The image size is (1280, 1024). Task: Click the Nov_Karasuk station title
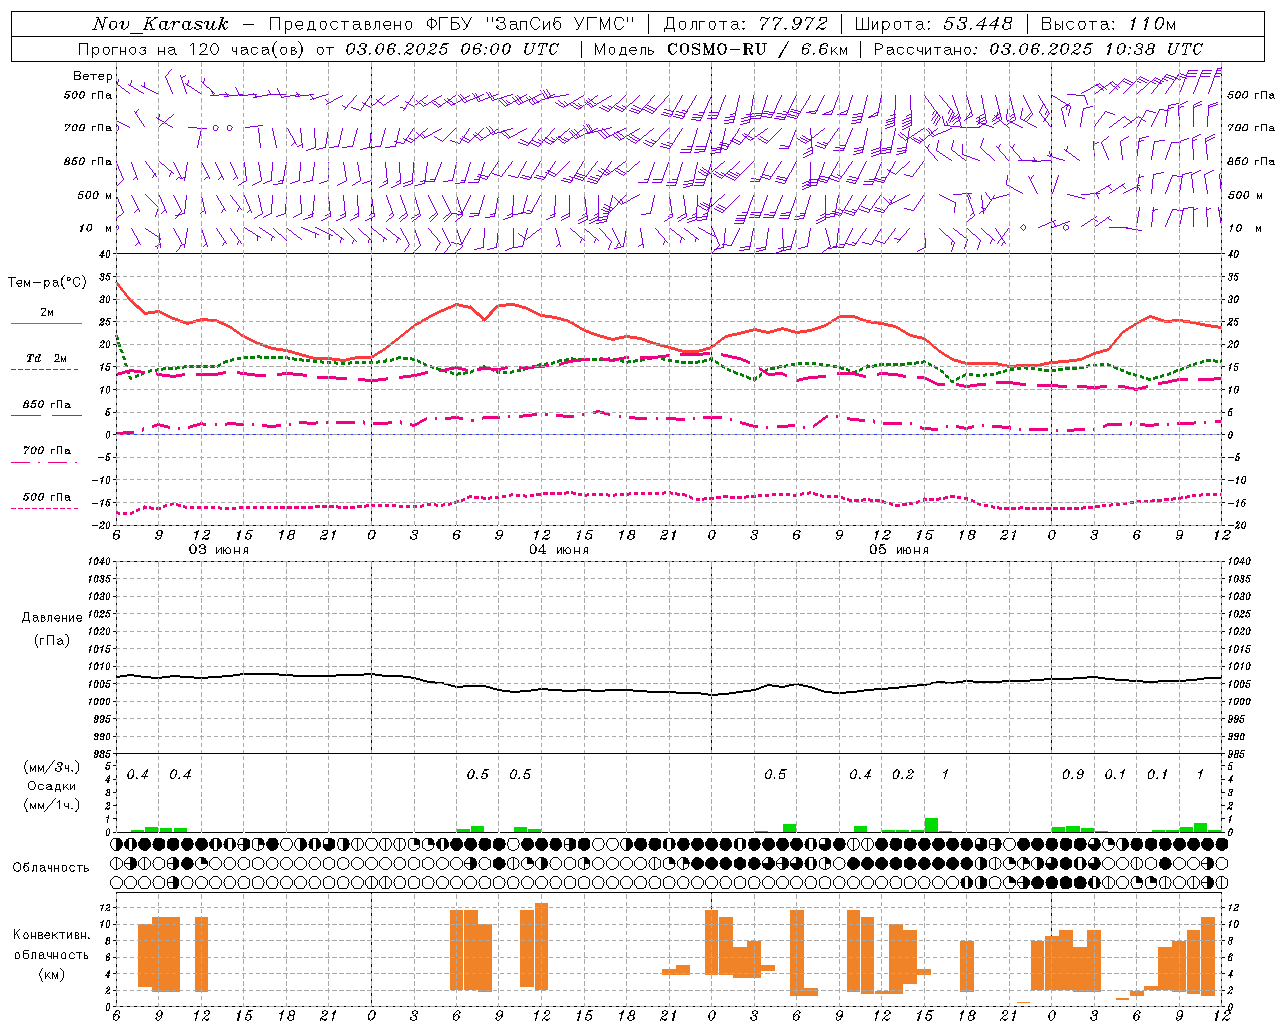[160, 24]
